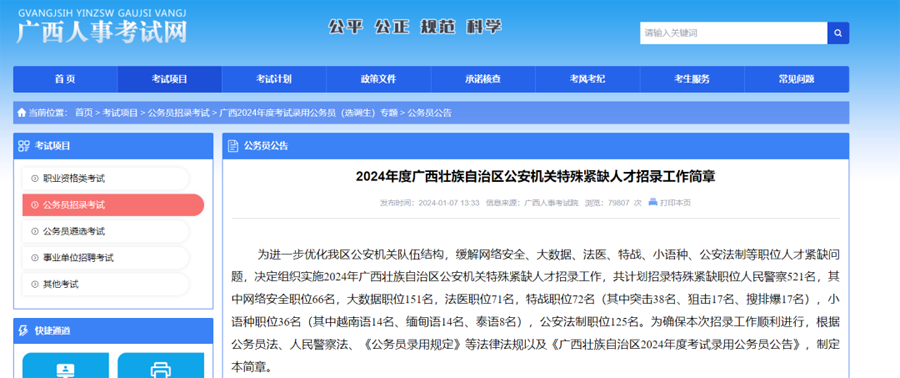The height and width of the screenshot is (378, 900).
Task: Focus the keyword search input field
Action: [x=734, y=33]
